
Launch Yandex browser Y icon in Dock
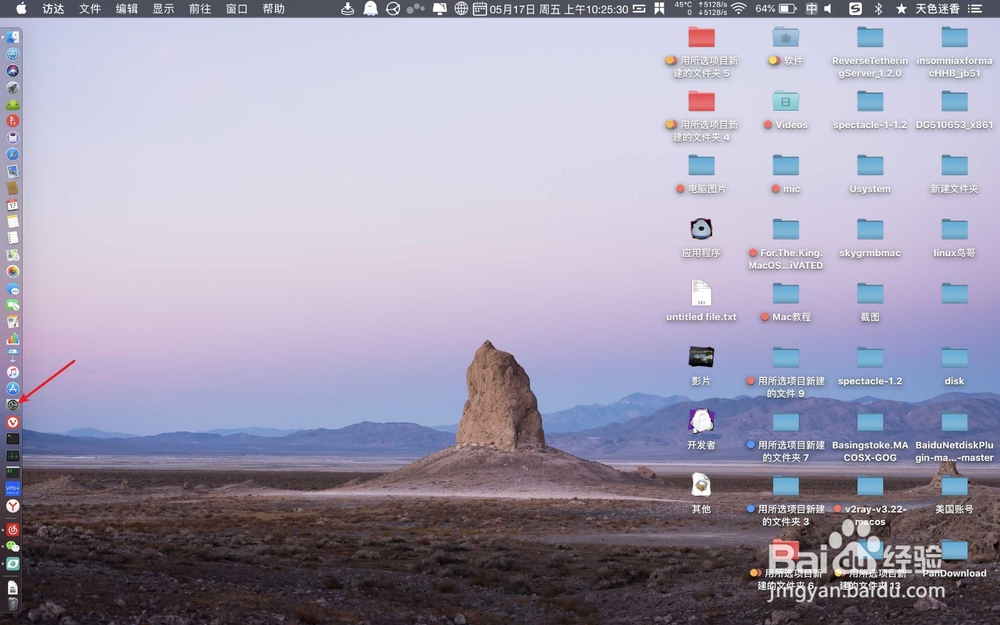coord(13,506)
